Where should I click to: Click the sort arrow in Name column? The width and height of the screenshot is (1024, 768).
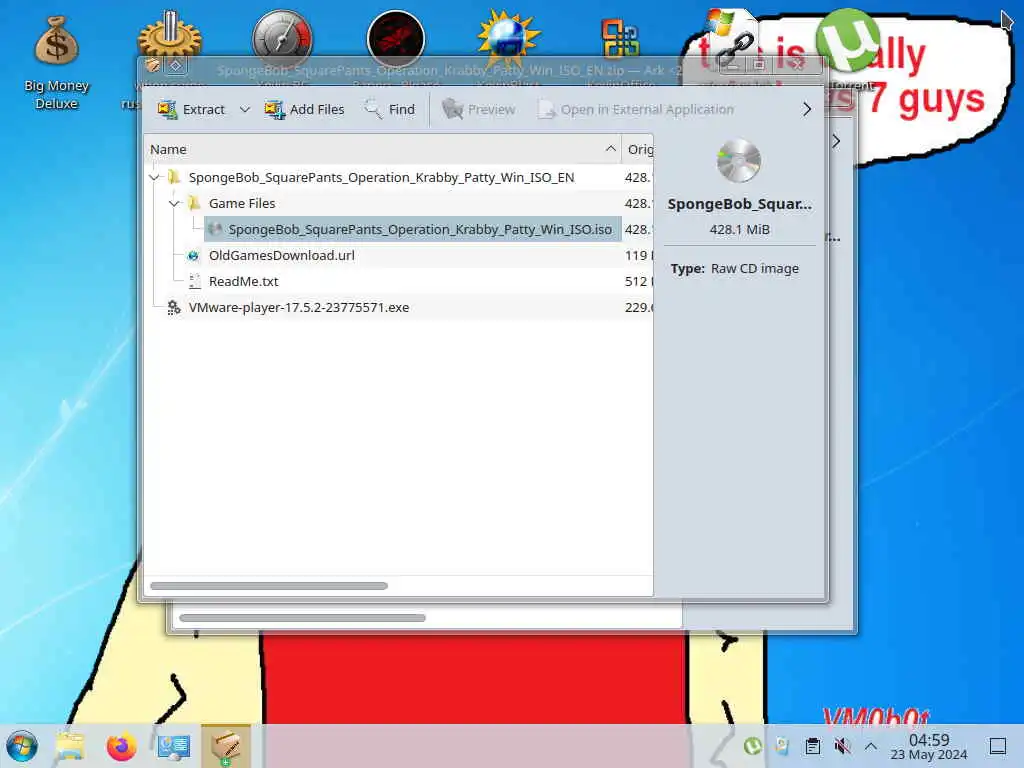[610, 149]
